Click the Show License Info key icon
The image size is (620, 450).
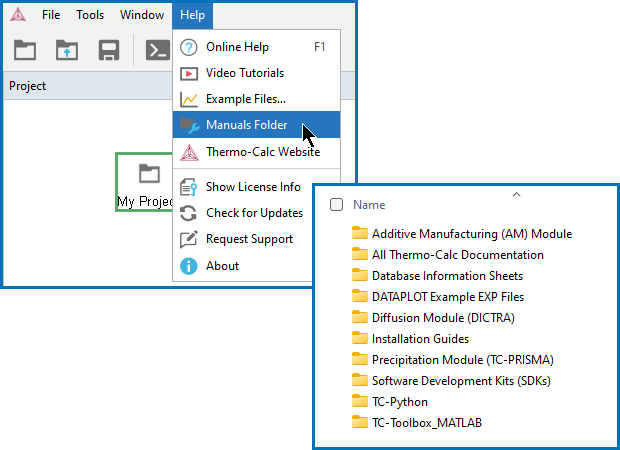coord(189,187)
